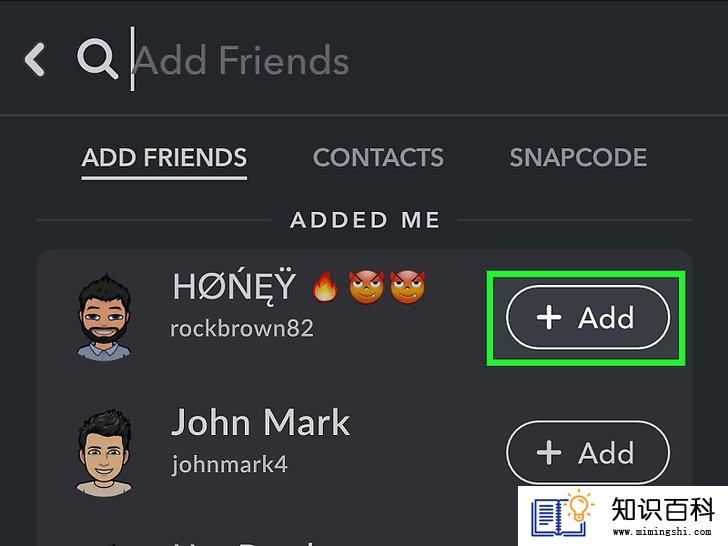Switch to the ADD FRIENDS tab
Viewport: 728px width, 546px height.
(164, 158)
